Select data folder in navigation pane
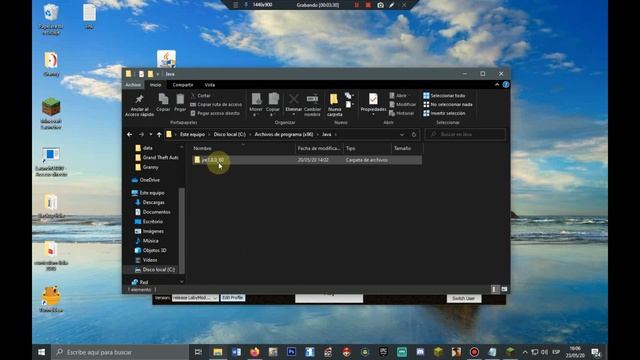The width and height of the screenshot is (640, 360). point(147,148)
